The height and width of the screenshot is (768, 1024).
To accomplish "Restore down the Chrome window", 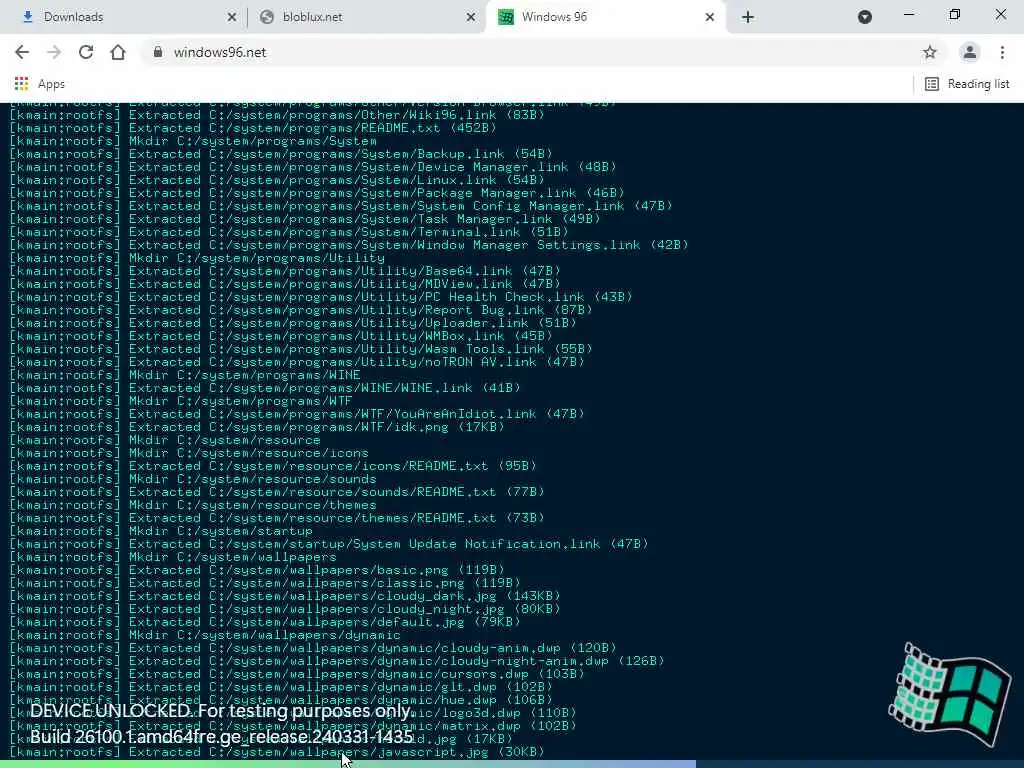I will click(955, 14).
